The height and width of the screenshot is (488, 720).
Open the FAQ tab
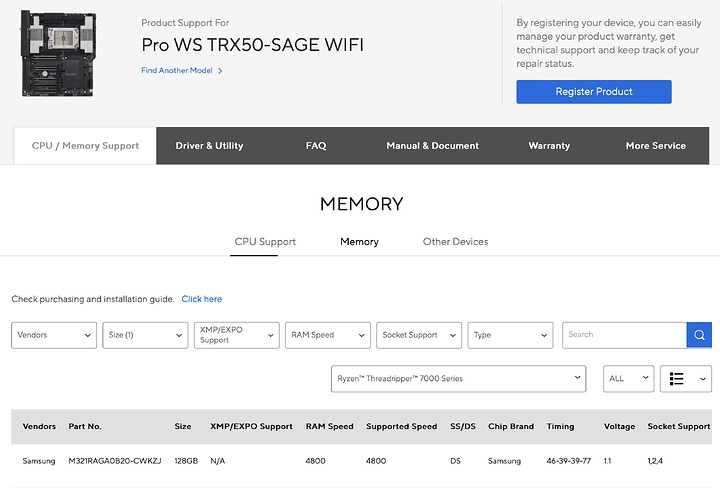(x=316, y=146)
